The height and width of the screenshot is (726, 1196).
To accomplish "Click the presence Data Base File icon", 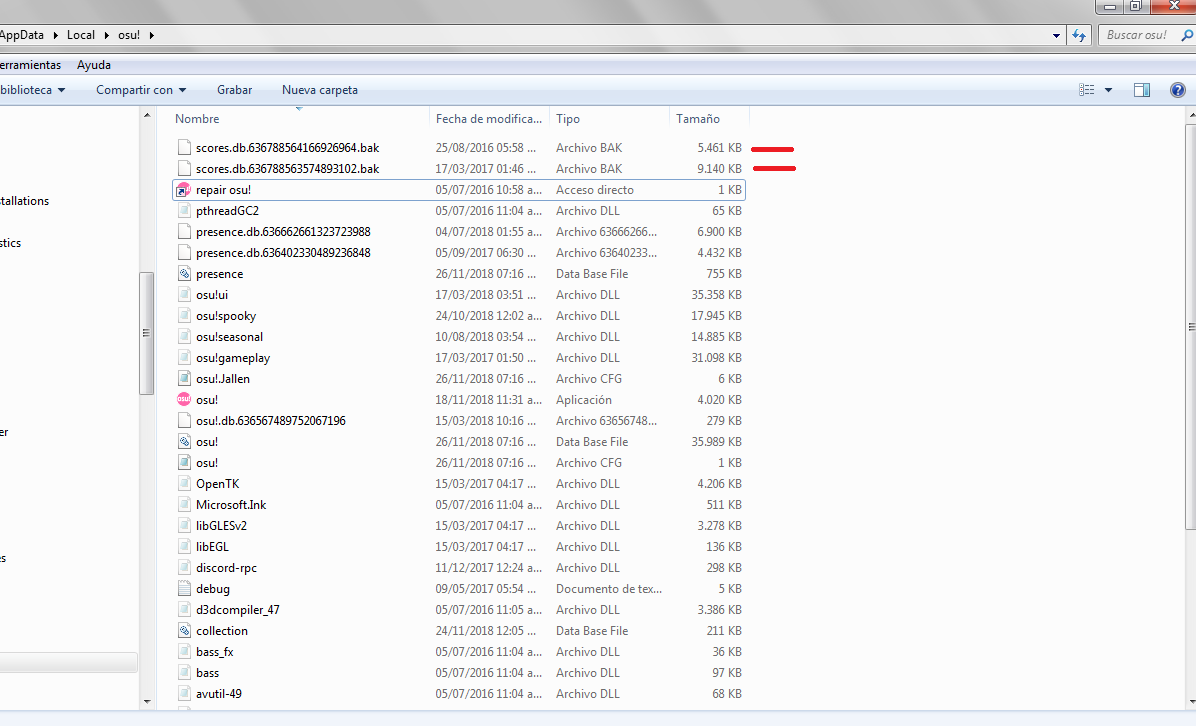I will pos(184,274).
